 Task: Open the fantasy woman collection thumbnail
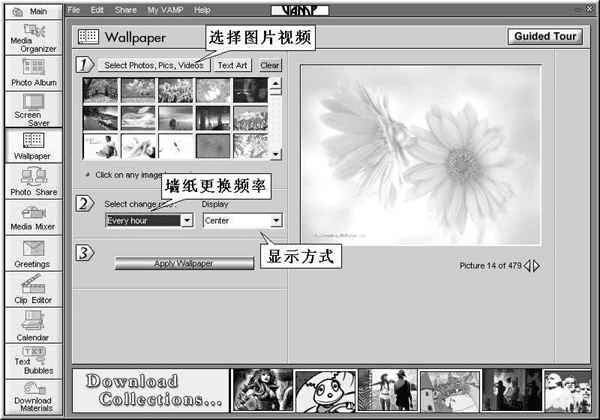coord(262,390)
